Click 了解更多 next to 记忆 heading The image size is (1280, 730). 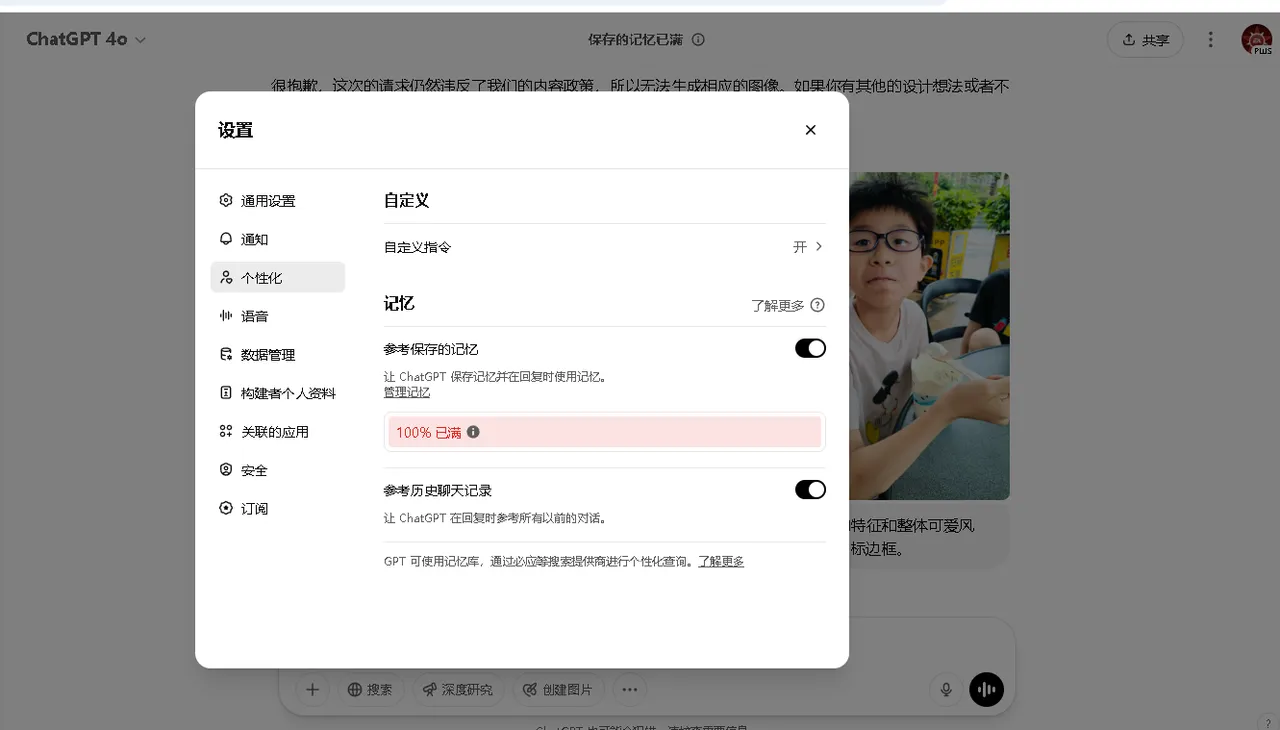click(x=777, y=305)
